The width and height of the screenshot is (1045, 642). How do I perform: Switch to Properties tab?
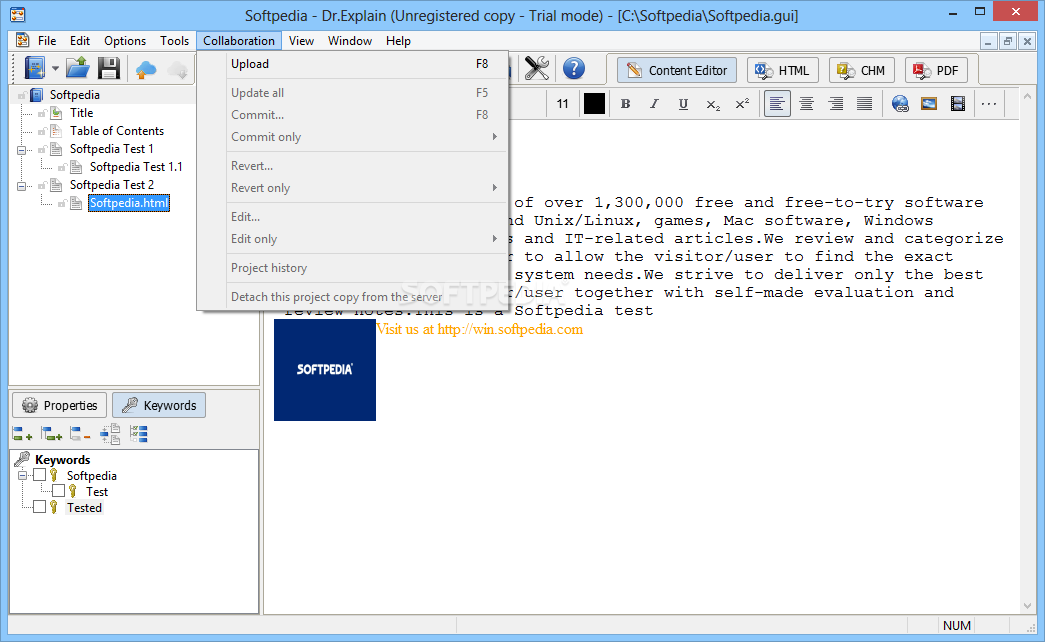click(59, 405)
